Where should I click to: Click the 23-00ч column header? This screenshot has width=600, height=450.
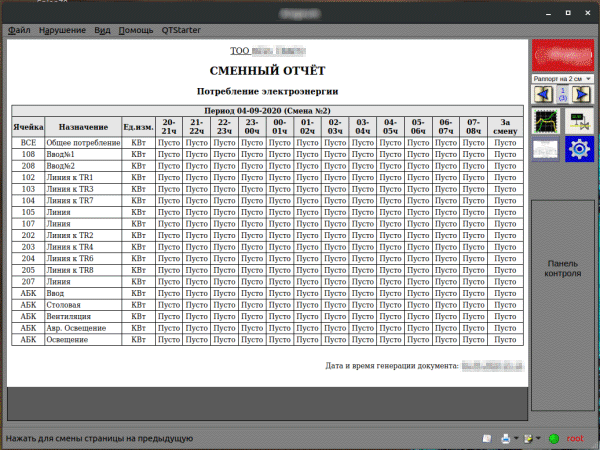252,127
